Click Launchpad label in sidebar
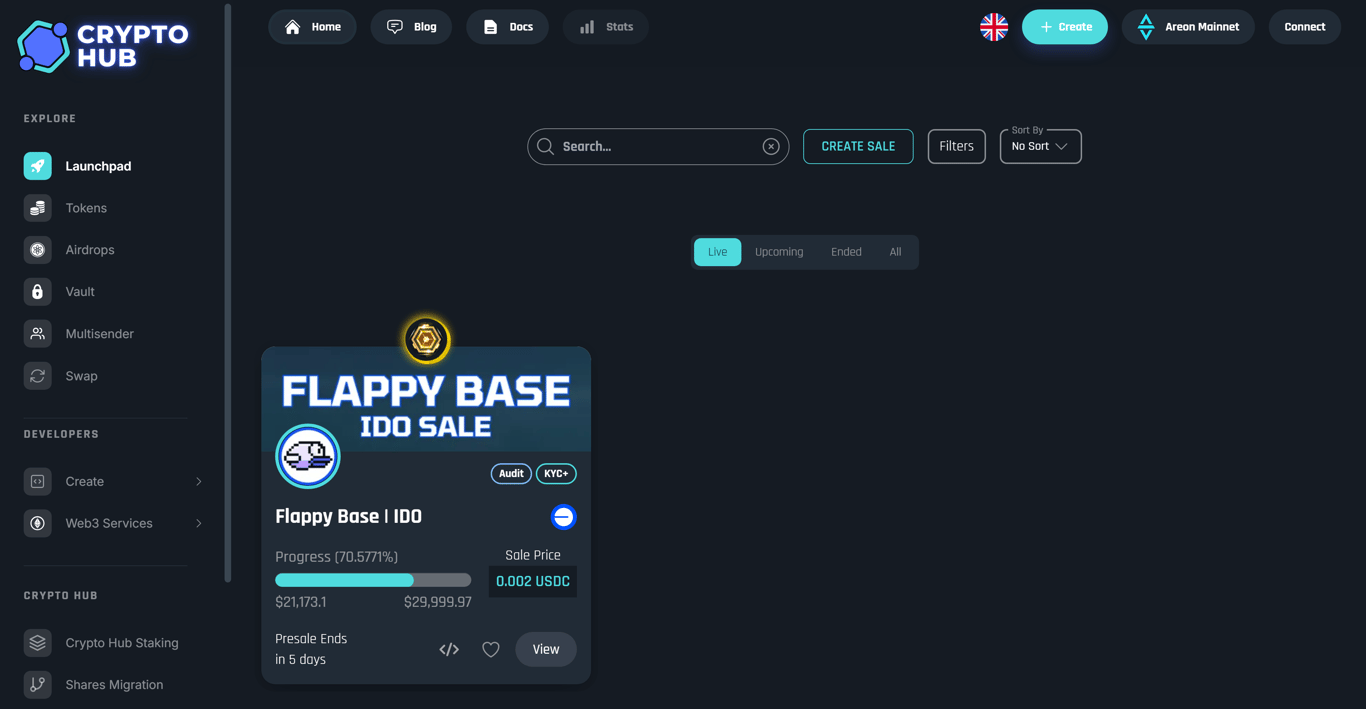The image size is (1366, 709). [x=98, y=166]
